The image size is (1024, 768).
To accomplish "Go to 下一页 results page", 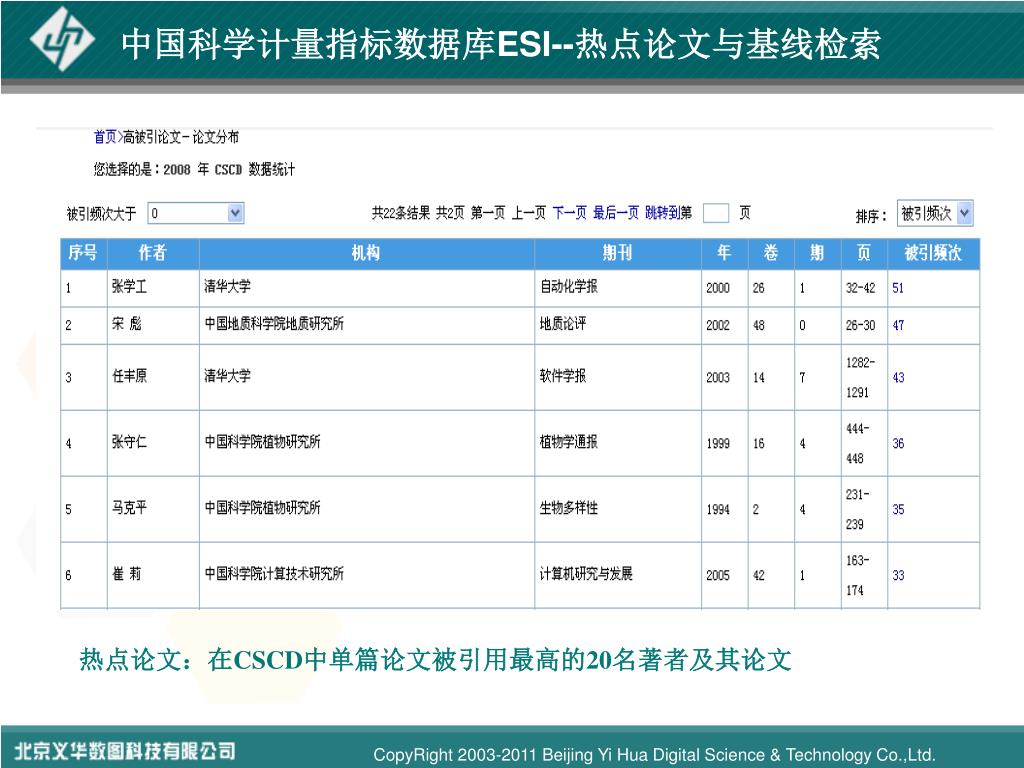I will [x=569, y=213].
